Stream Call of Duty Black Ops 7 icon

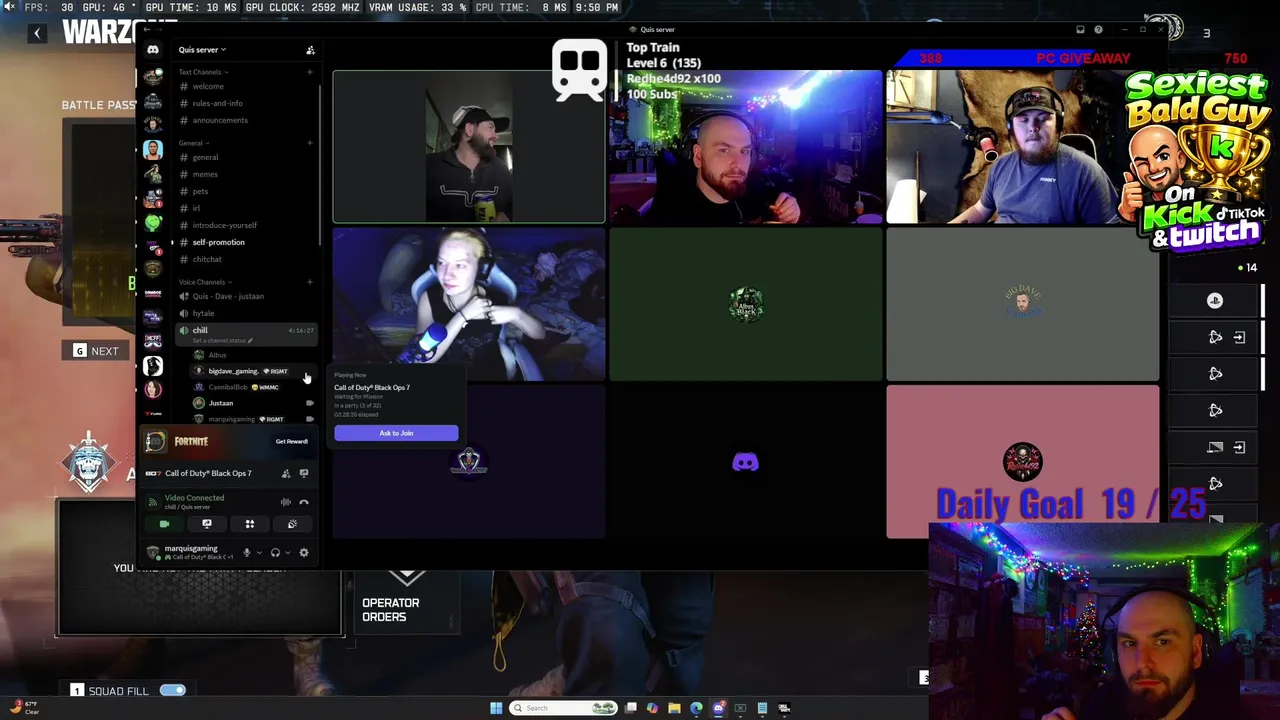[304, 473]
